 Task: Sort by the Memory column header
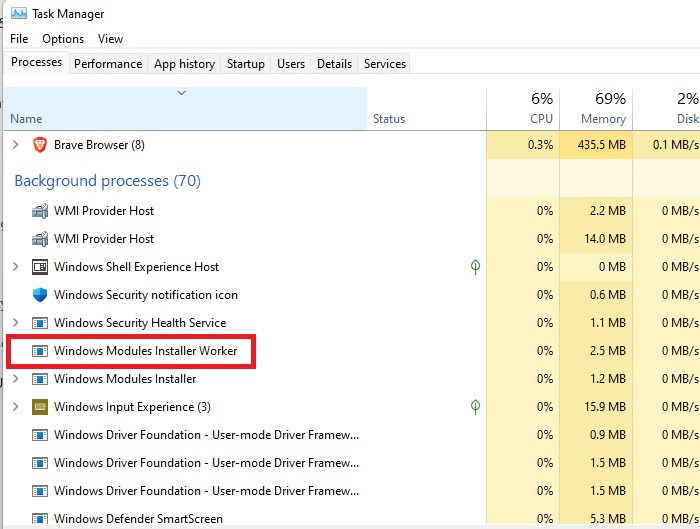tap(596, 109)
